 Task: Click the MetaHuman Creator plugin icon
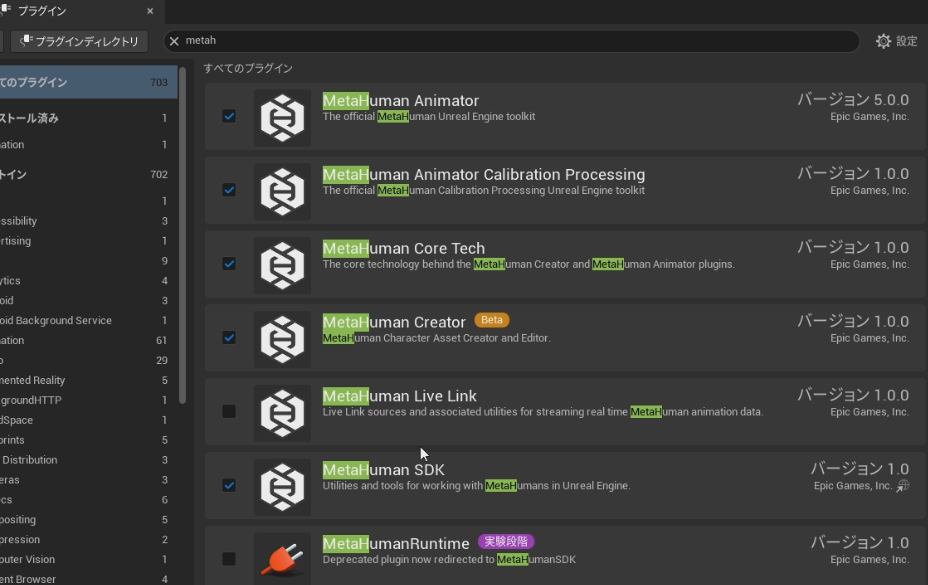(x=282, y=339)
